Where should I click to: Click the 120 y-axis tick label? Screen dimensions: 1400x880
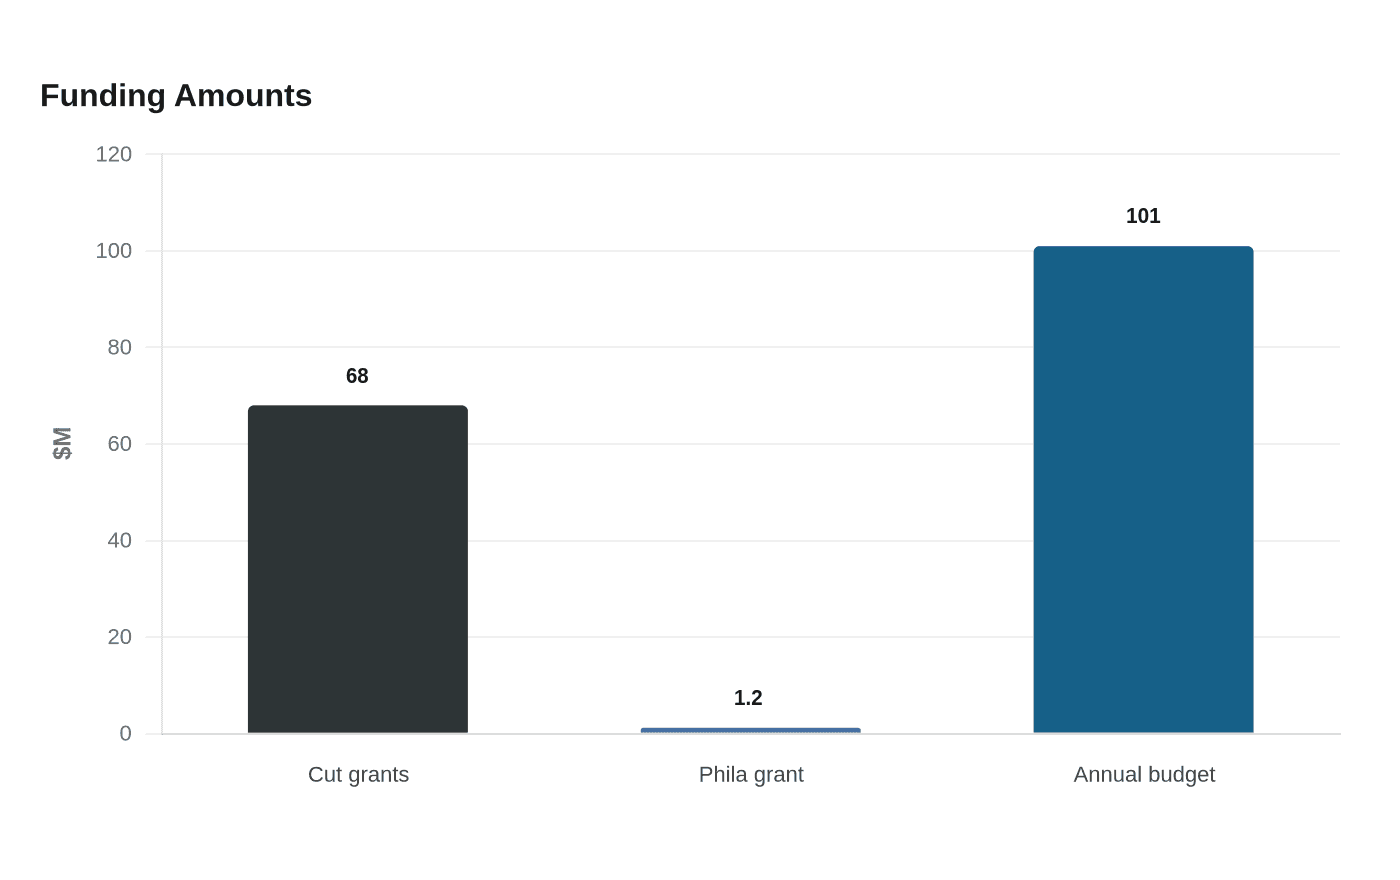coord(114,154)
